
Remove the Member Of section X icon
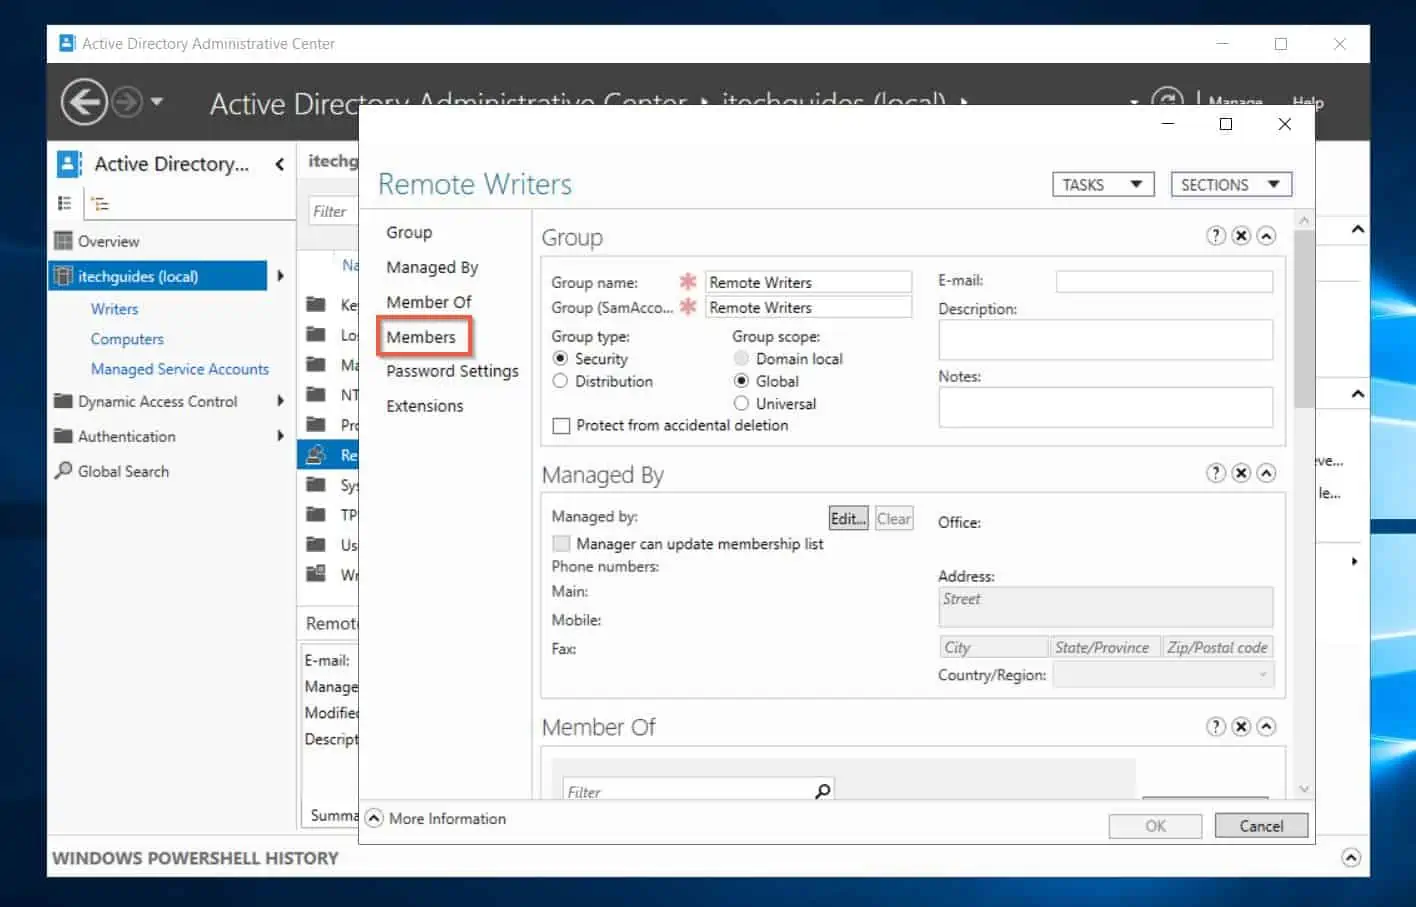pos(1241,727)
